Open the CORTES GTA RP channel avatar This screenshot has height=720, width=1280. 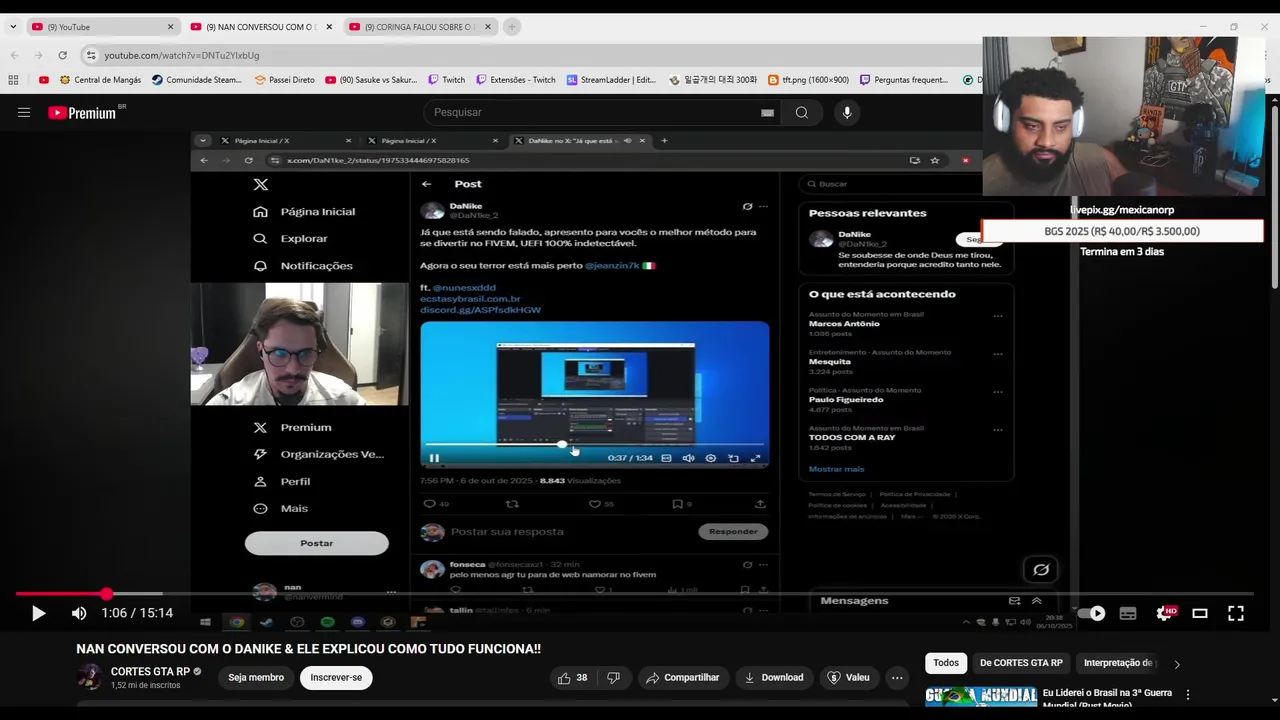click(x=90, y=677)
